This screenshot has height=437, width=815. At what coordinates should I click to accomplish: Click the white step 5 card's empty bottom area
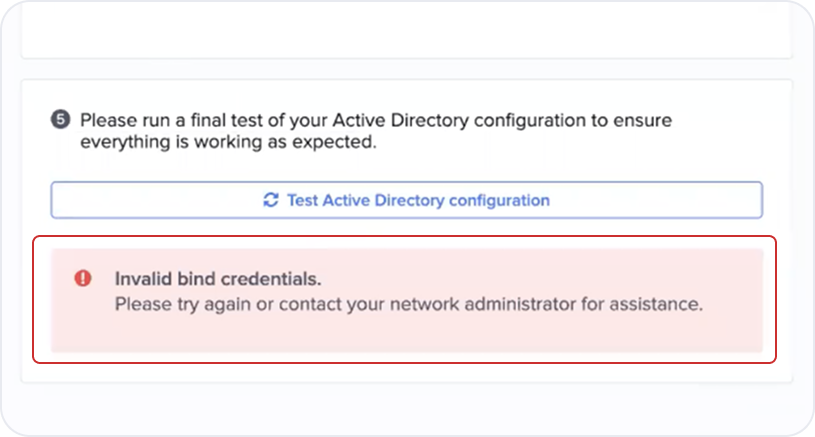point(406,372)
